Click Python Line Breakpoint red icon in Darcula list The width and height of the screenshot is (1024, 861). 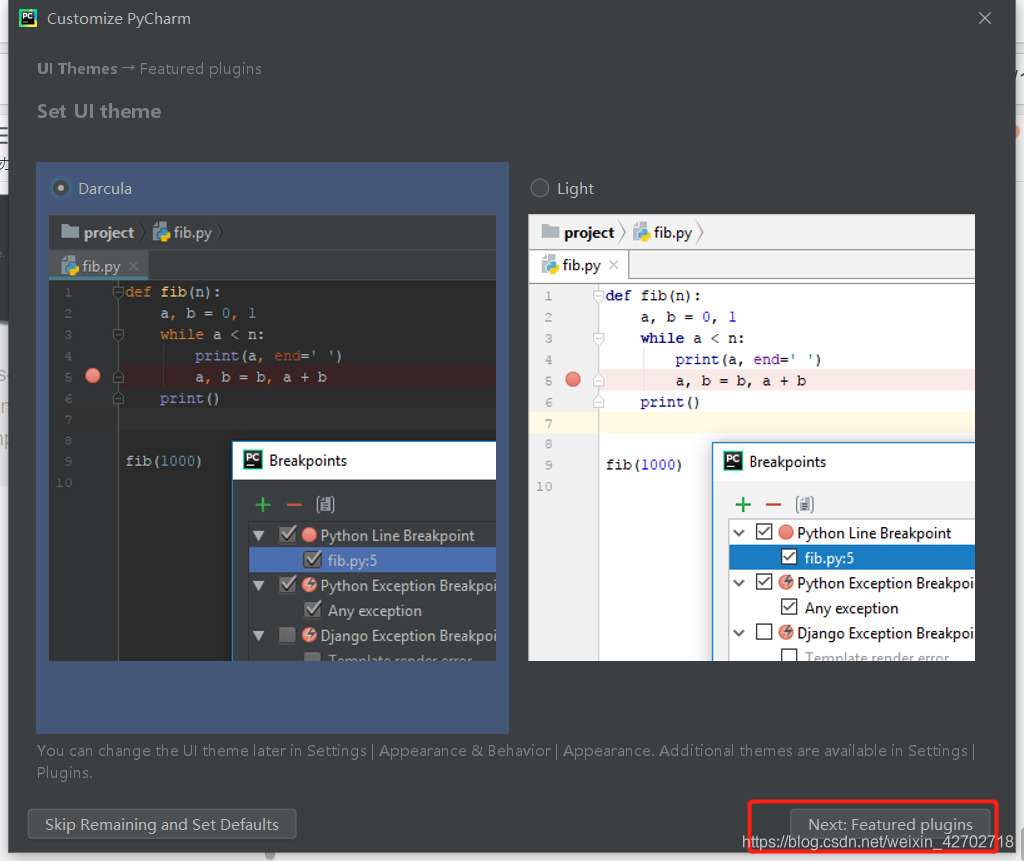(x=309, y=535)
